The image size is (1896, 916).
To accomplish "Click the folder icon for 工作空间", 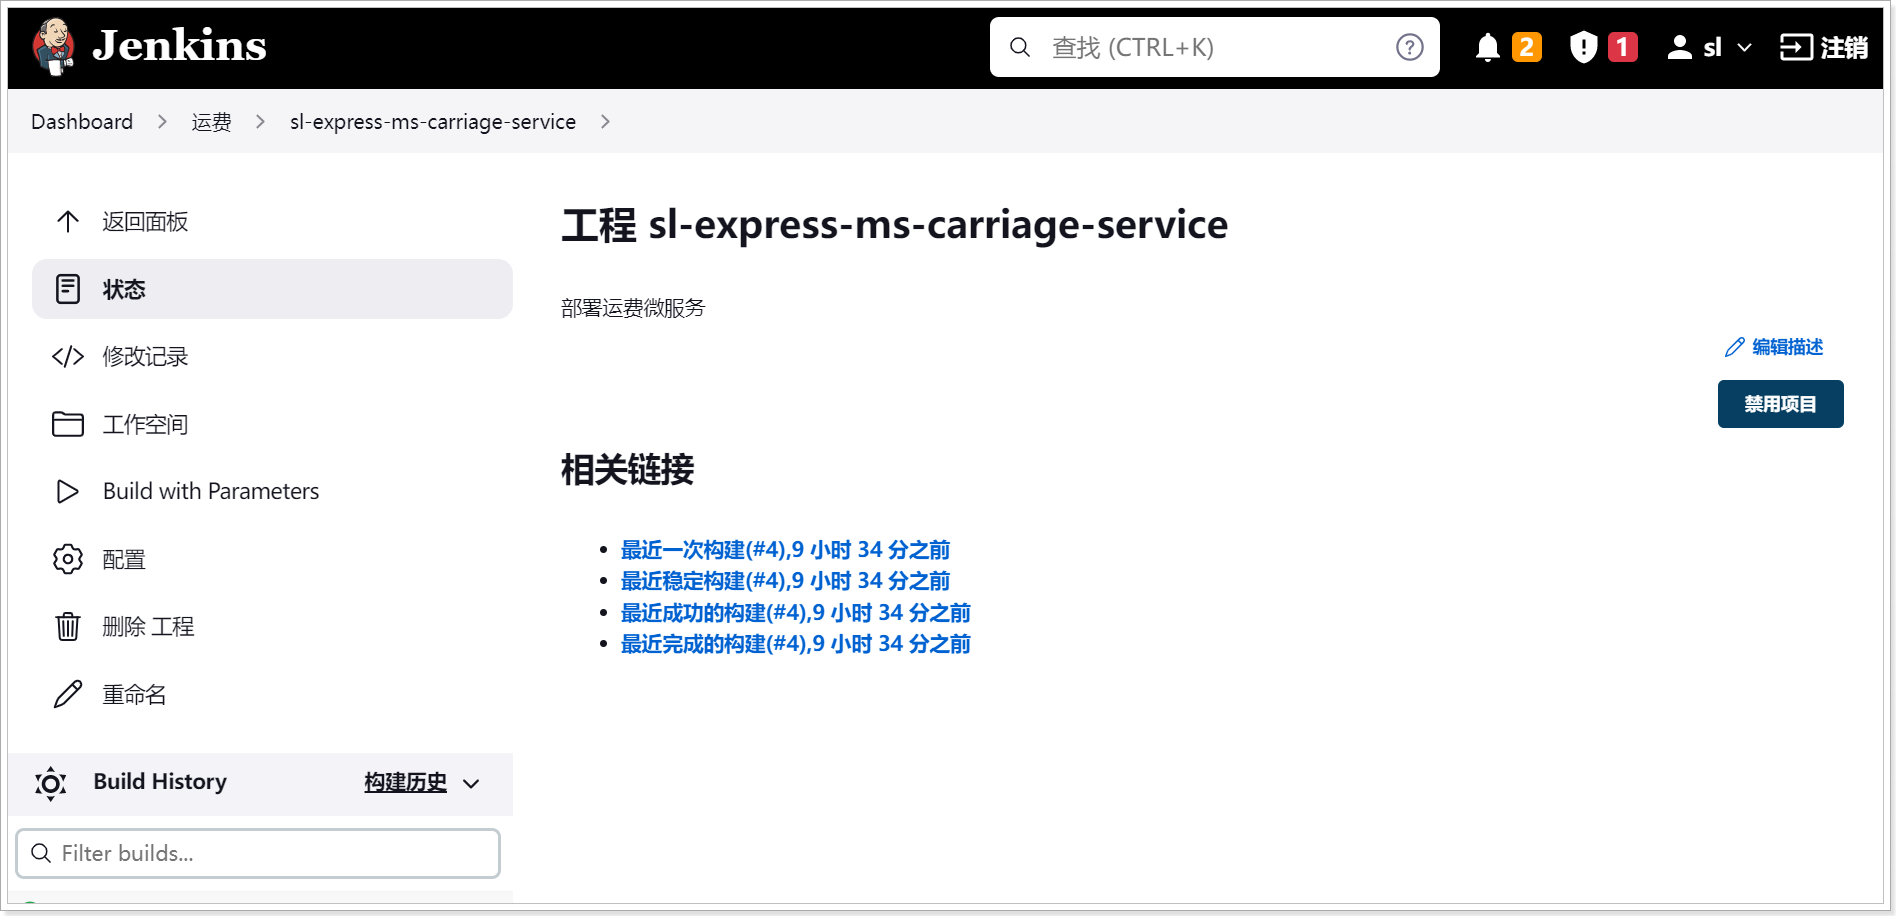I will [68, 424].
